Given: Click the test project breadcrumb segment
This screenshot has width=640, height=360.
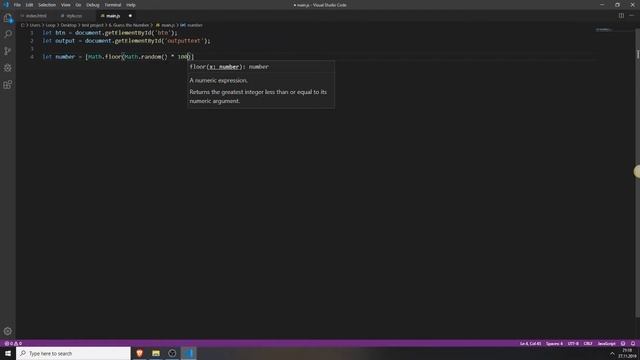Looking at the screenshot, I should [x=93, y=25].
